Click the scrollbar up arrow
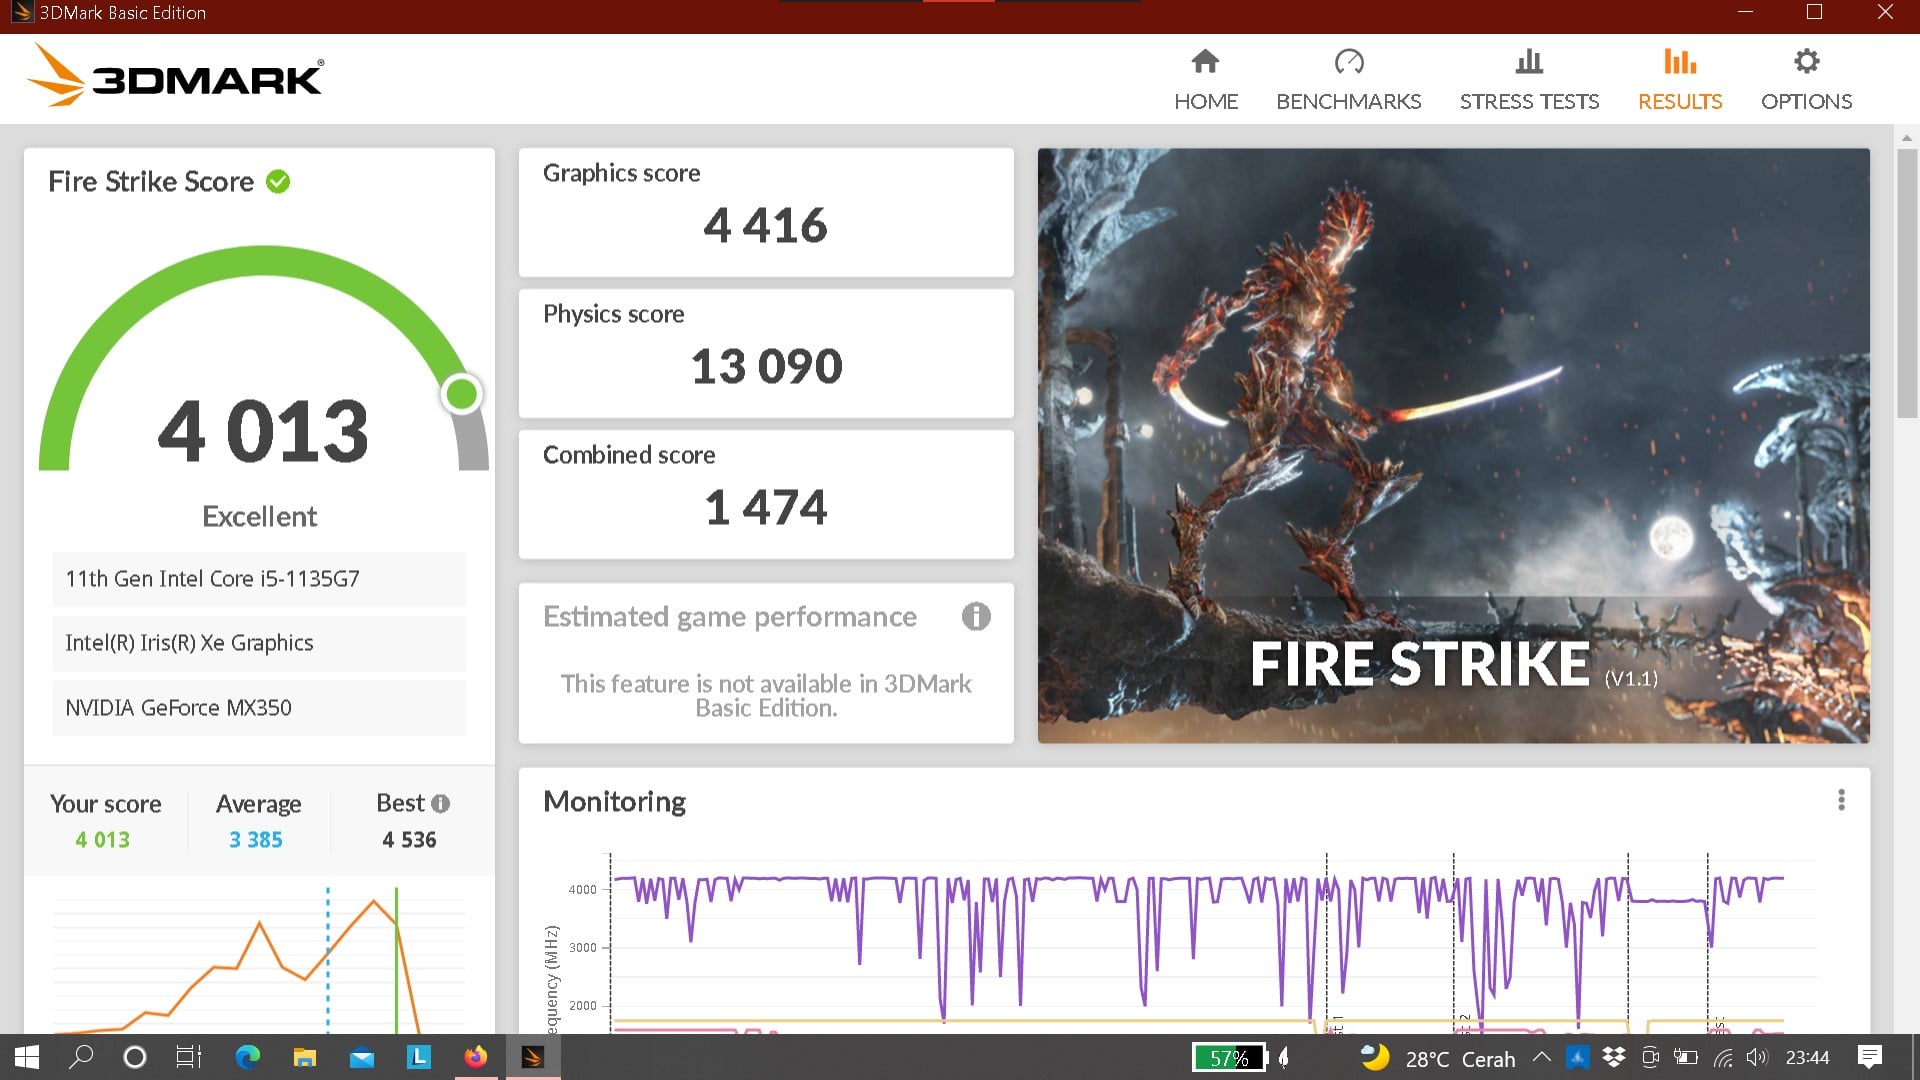The height and width of the screenshot is (1080, 1920). point(1906,137)
